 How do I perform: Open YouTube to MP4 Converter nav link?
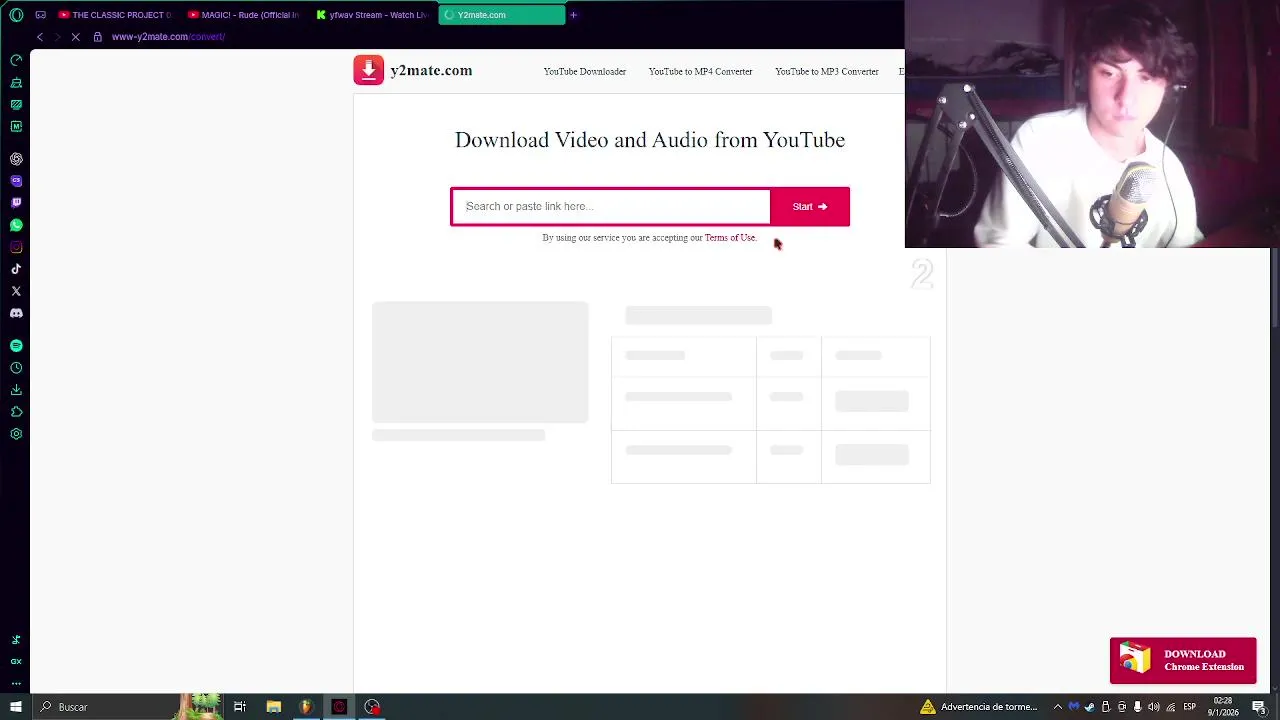pyautogui.click(x=700, y=72)
